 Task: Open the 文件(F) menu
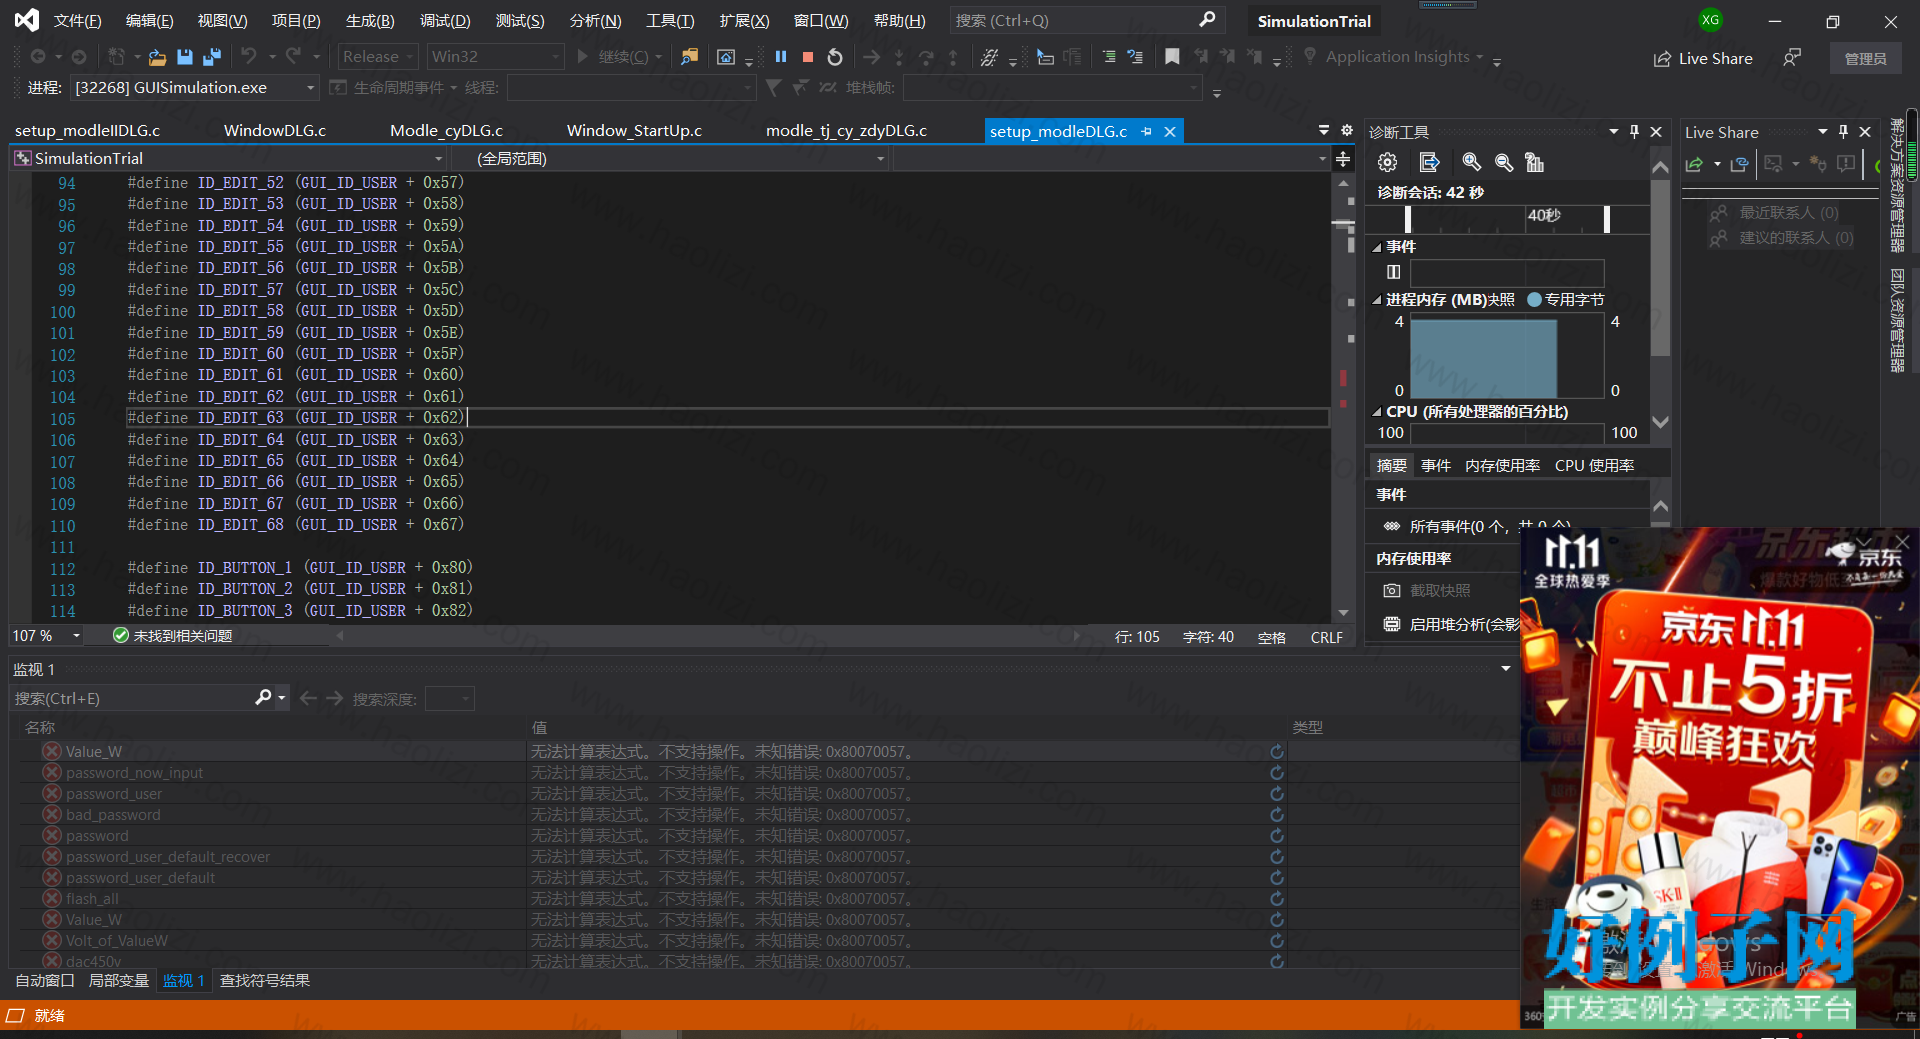(77, 20)
